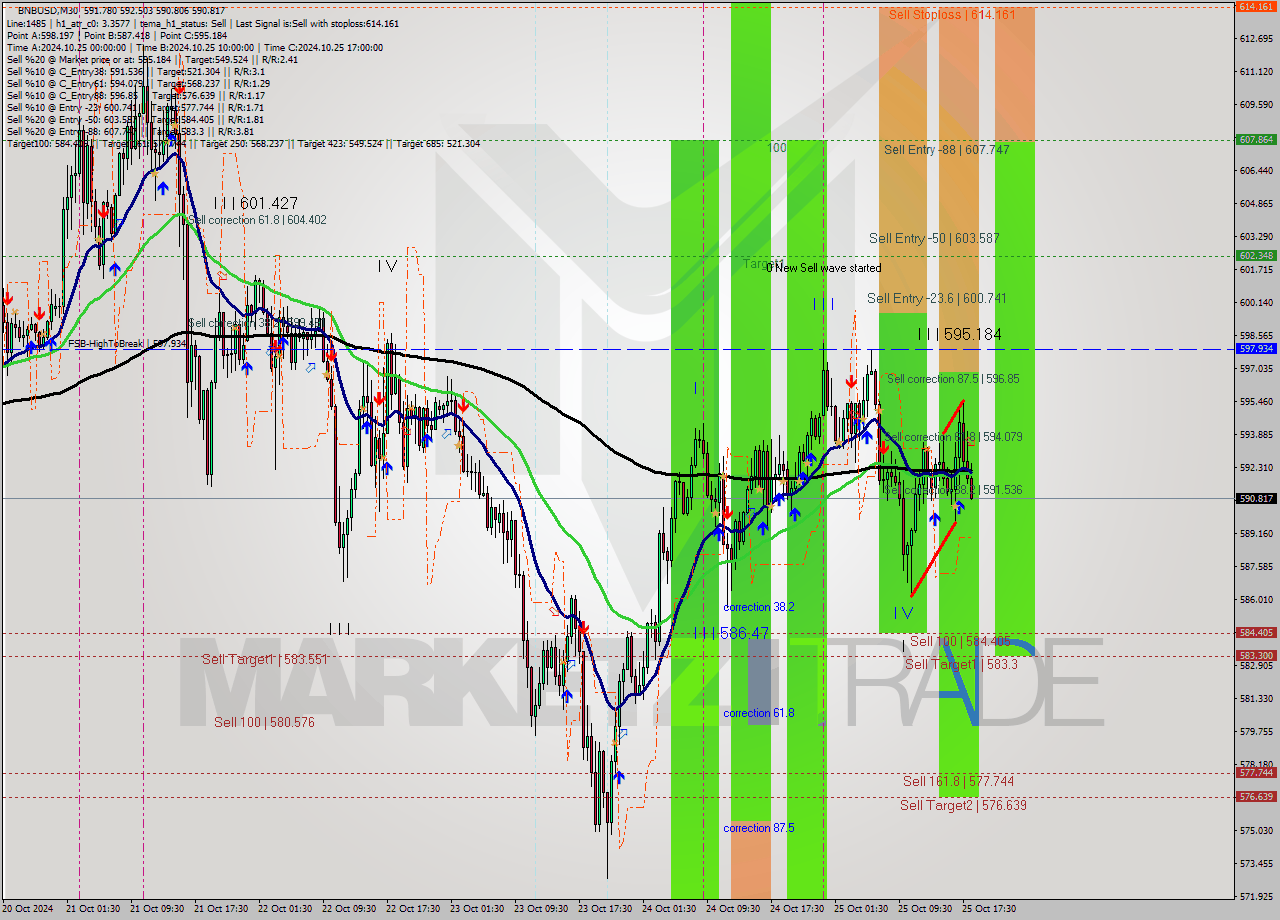Select the 'Sell Target2 | 576.639' label
The height and width of the screenshot is (920, 1280).
click(x=963, y=805)
